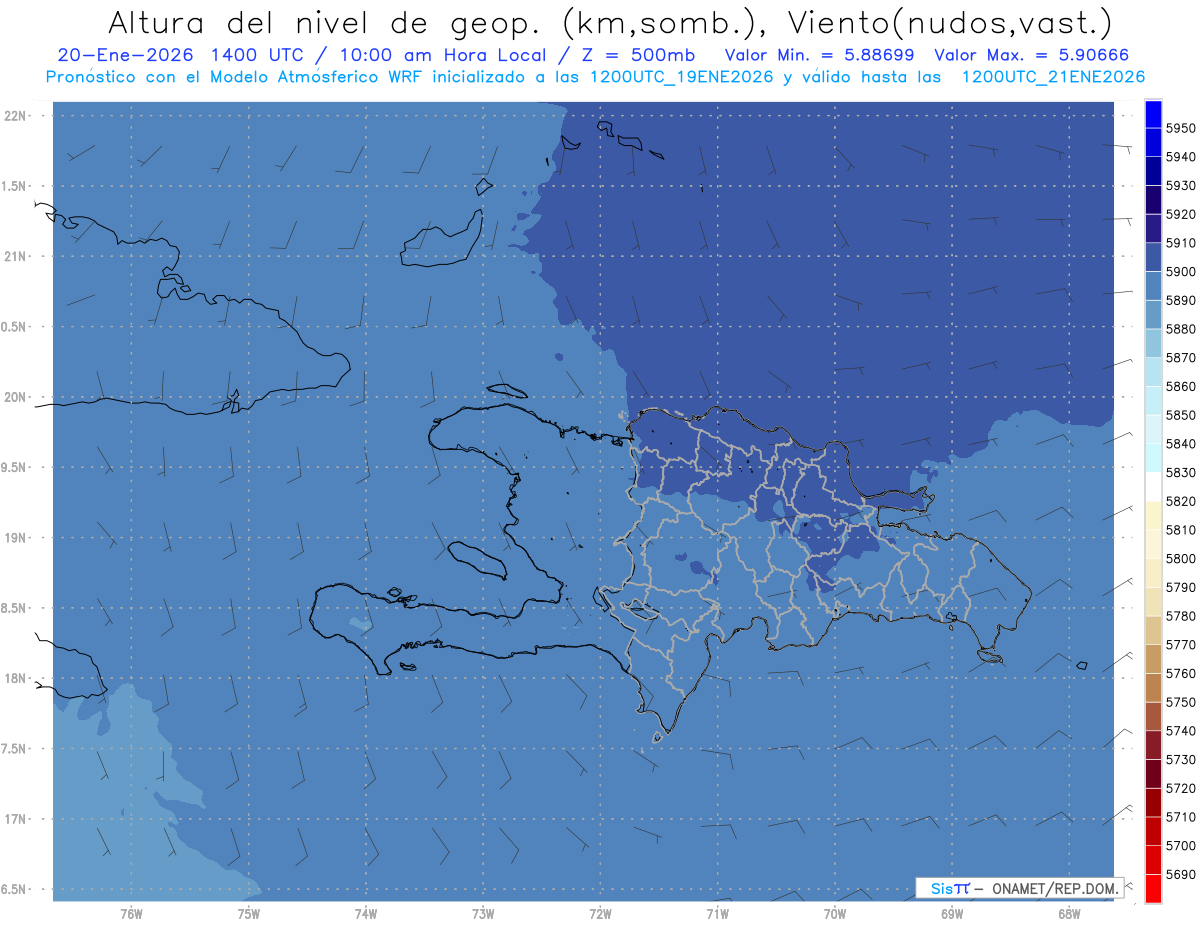Click the '70W' longitude label

tap(834, 913)
